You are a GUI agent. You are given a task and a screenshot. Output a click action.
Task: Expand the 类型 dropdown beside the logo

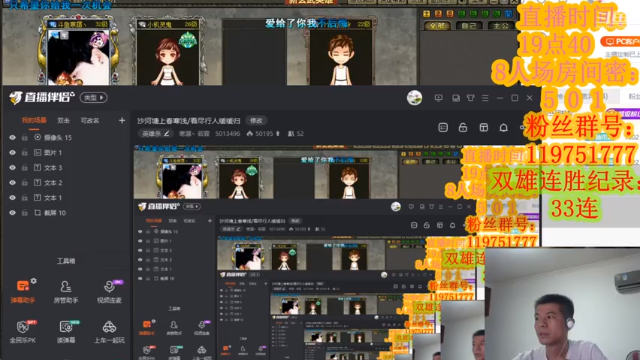[x=93, y=98]
